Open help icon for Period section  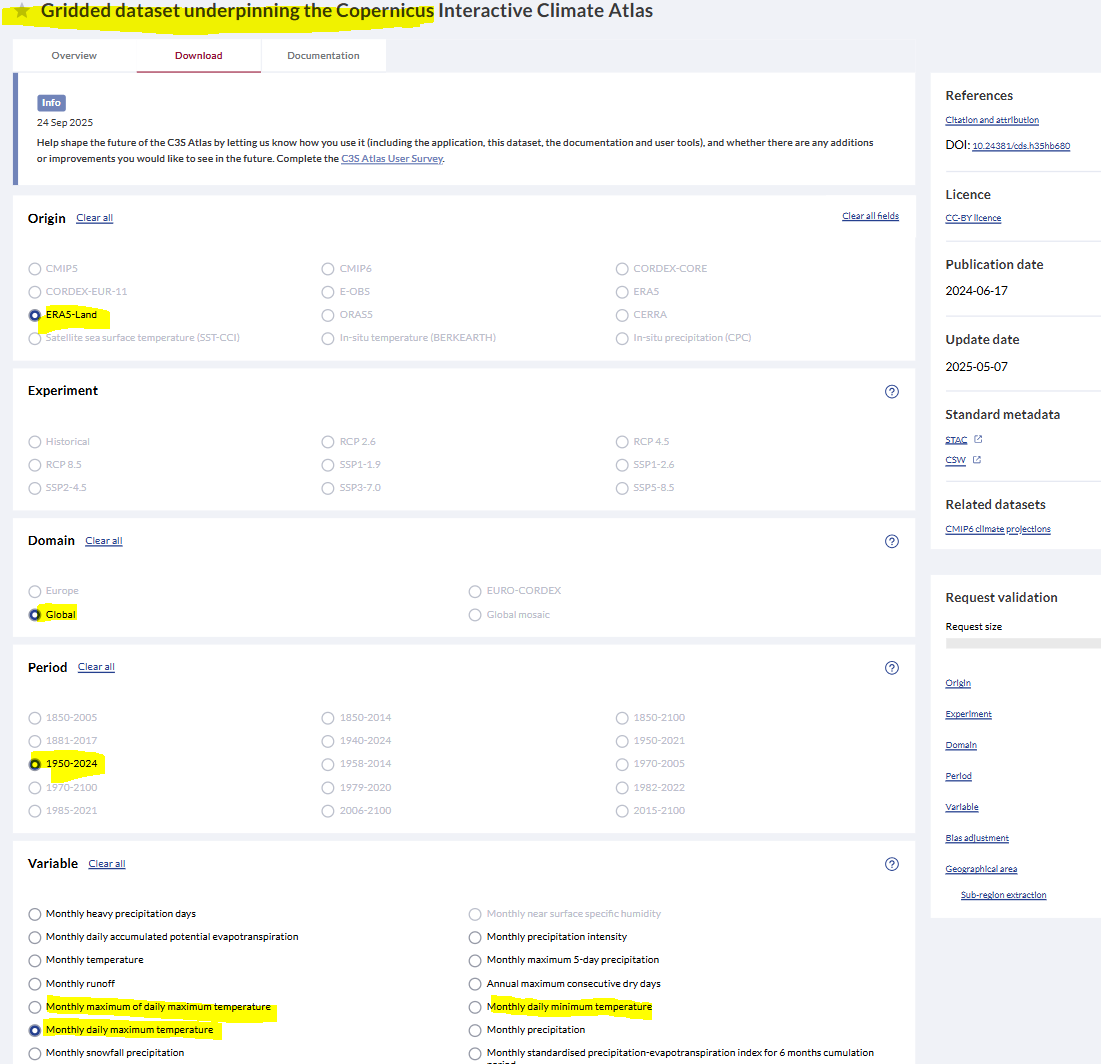(892, 668)
